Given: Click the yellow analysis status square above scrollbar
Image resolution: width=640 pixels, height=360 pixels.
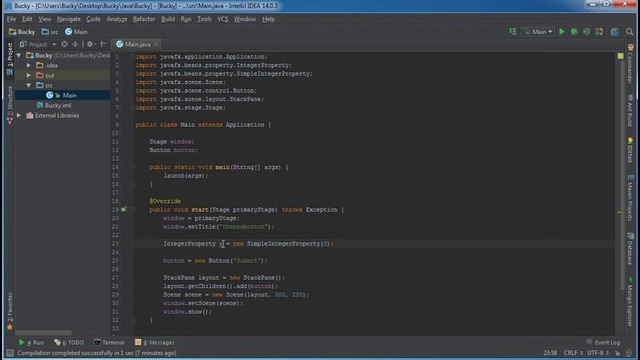Looking at the screenshot, I should pyautogui.click(x=620, y=56).
